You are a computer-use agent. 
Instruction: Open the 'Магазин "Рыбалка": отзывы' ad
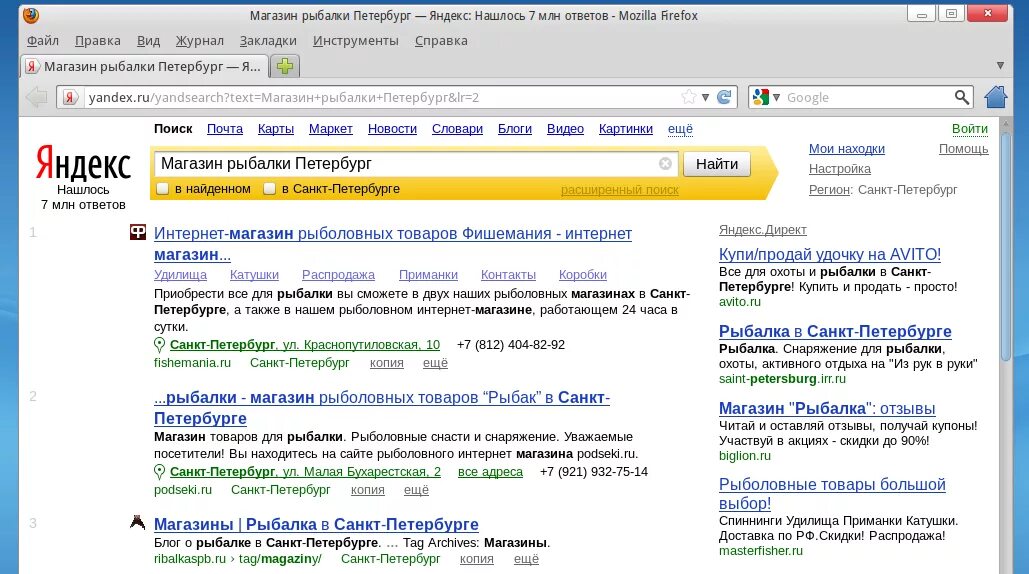827,408
